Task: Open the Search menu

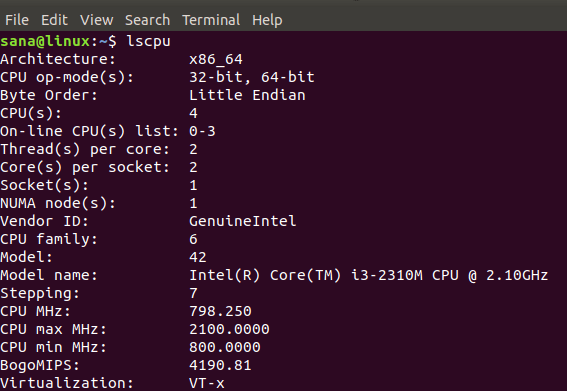Action: (x=148, y=20)
